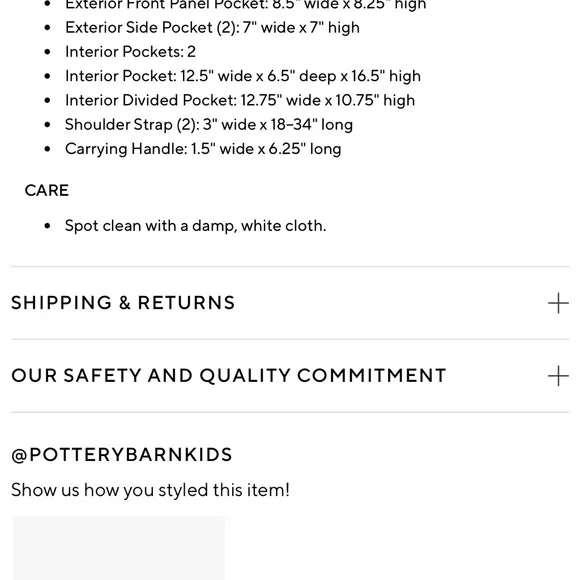Click the Exterior Side Pocket dimensions
This screenshot has width=580, height=580.
tap(212, 27)
